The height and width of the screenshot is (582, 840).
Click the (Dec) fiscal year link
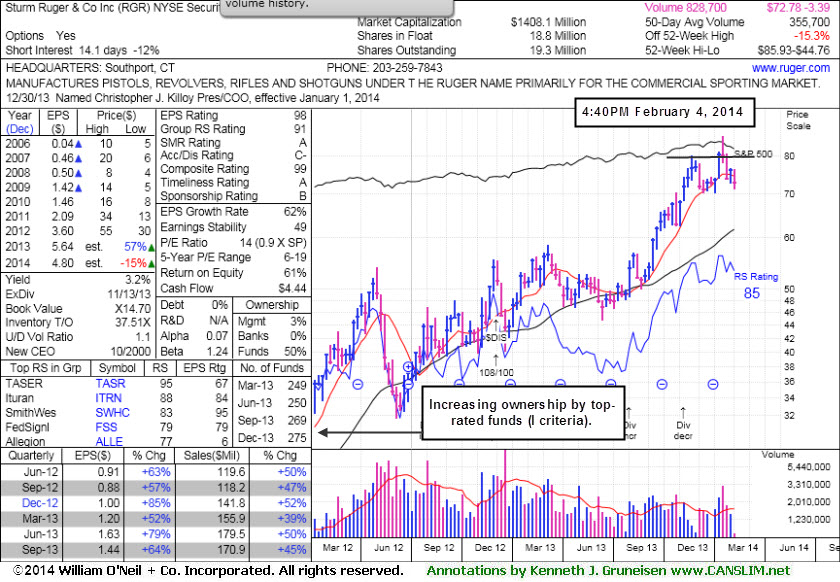click(x=20, y=129)
